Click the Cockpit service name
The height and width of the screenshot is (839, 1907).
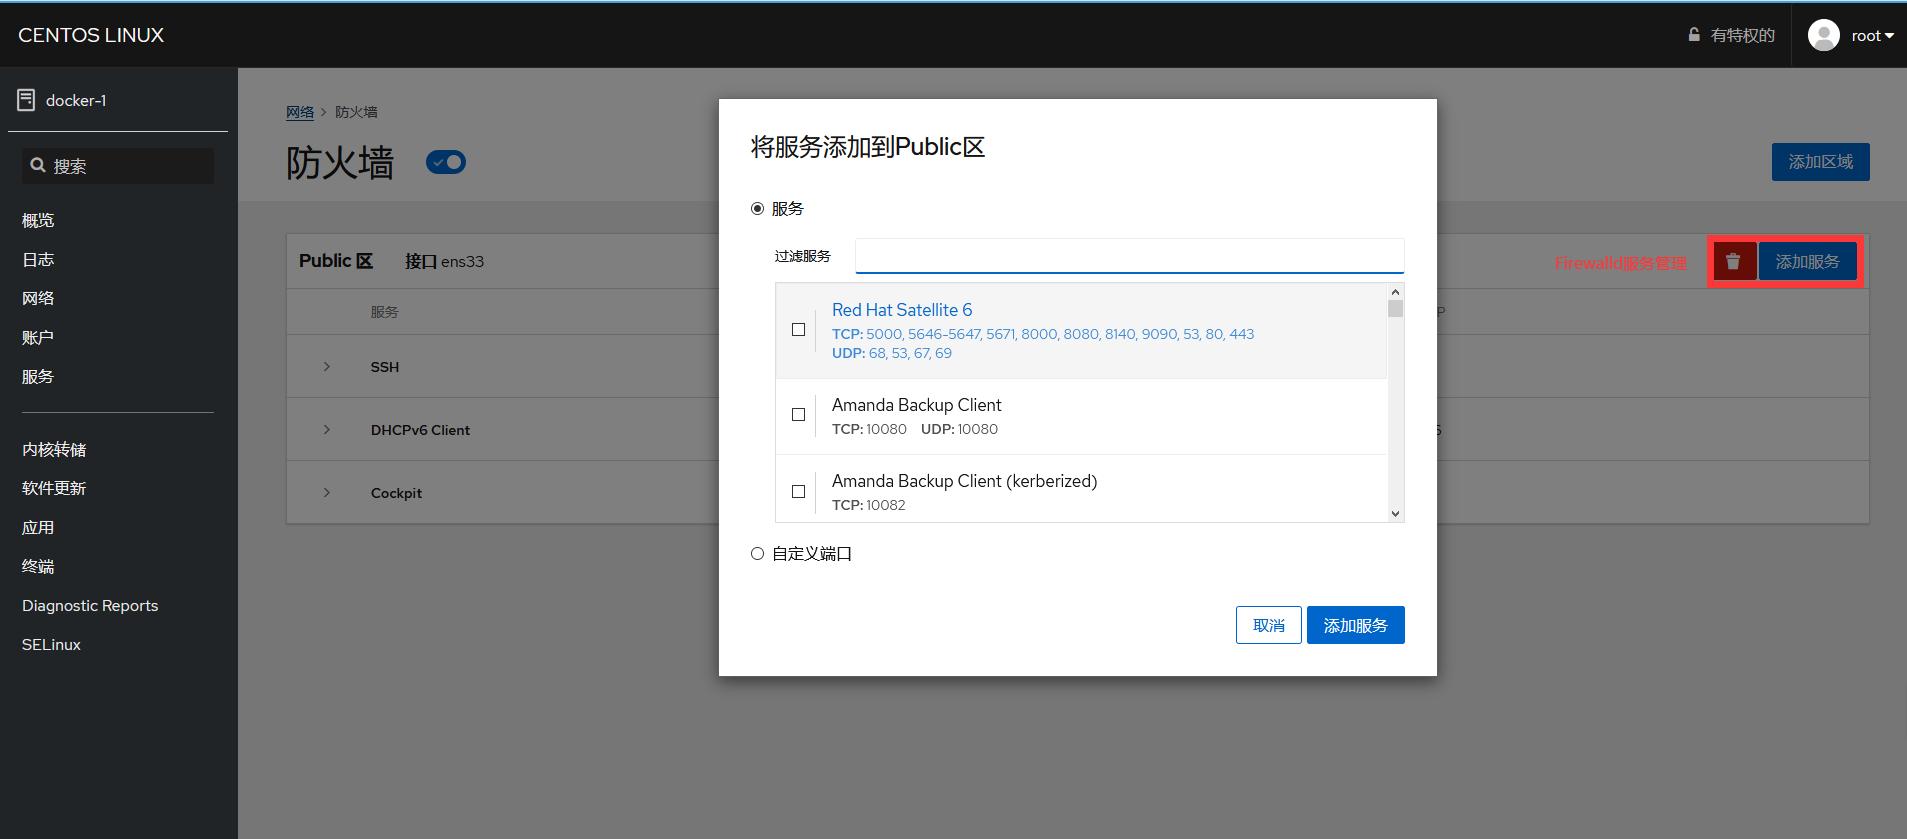pyautogui.click(x=396, y=493)
